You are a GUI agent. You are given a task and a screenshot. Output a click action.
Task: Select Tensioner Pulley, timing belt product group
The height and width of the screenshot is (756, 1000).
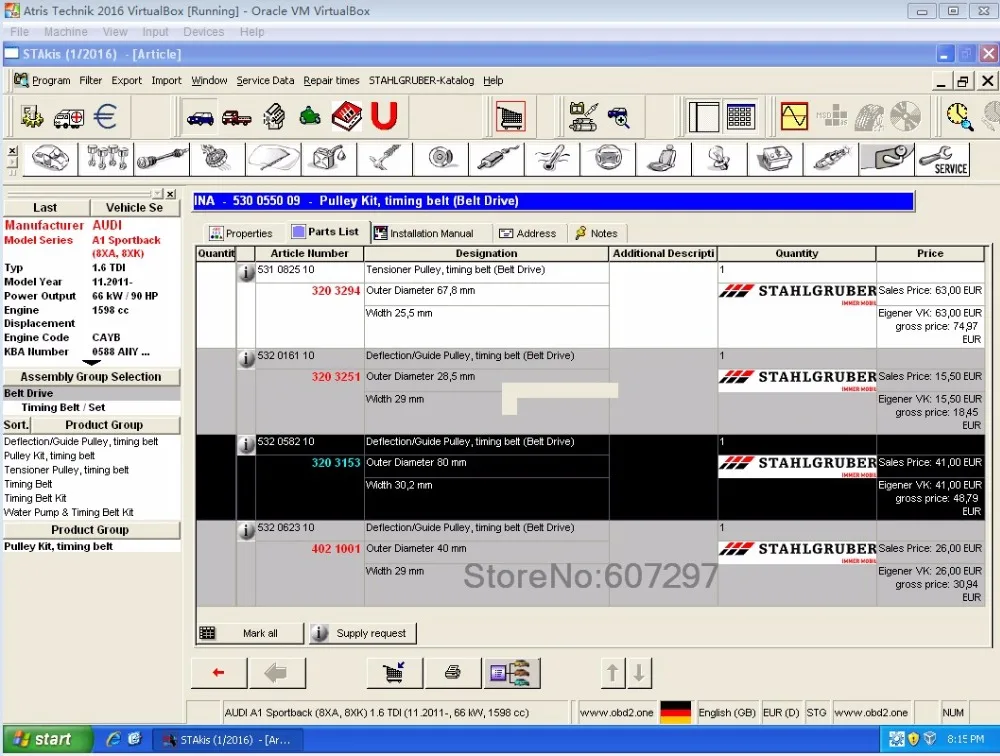66,470
